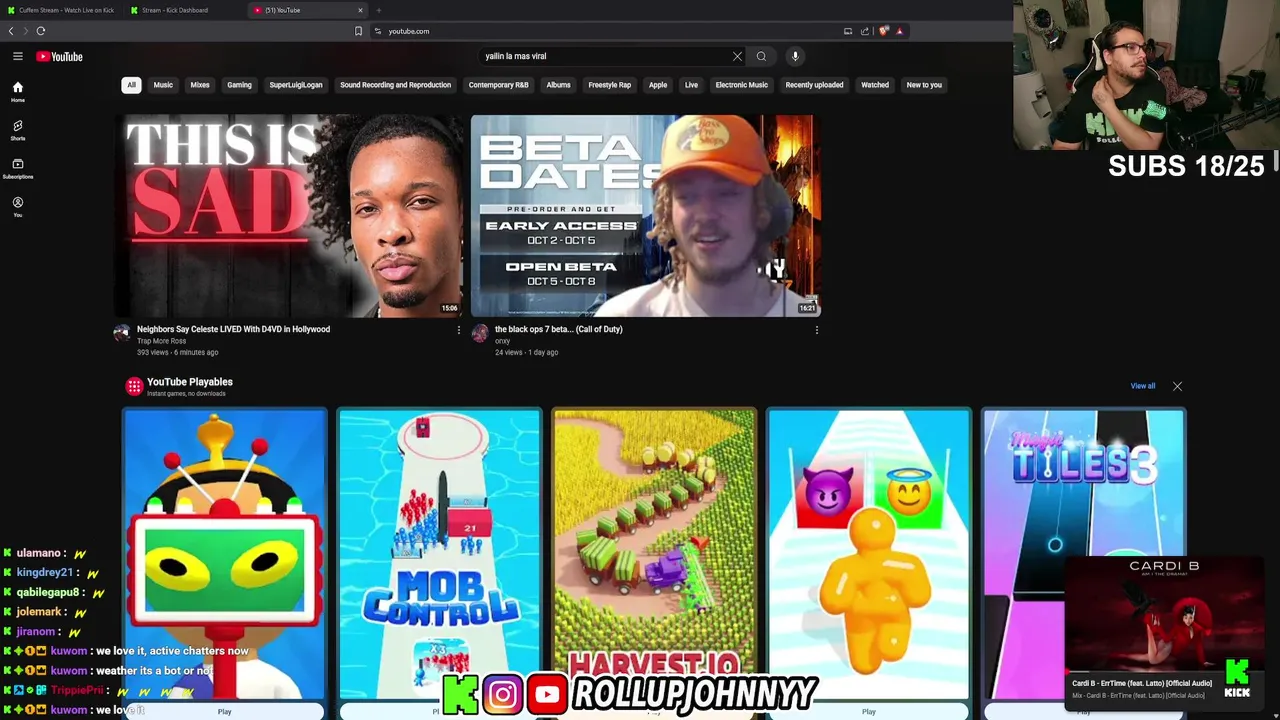Click the search magnifier button
Screen dimensions: 1280x720
tap(761, 56)
